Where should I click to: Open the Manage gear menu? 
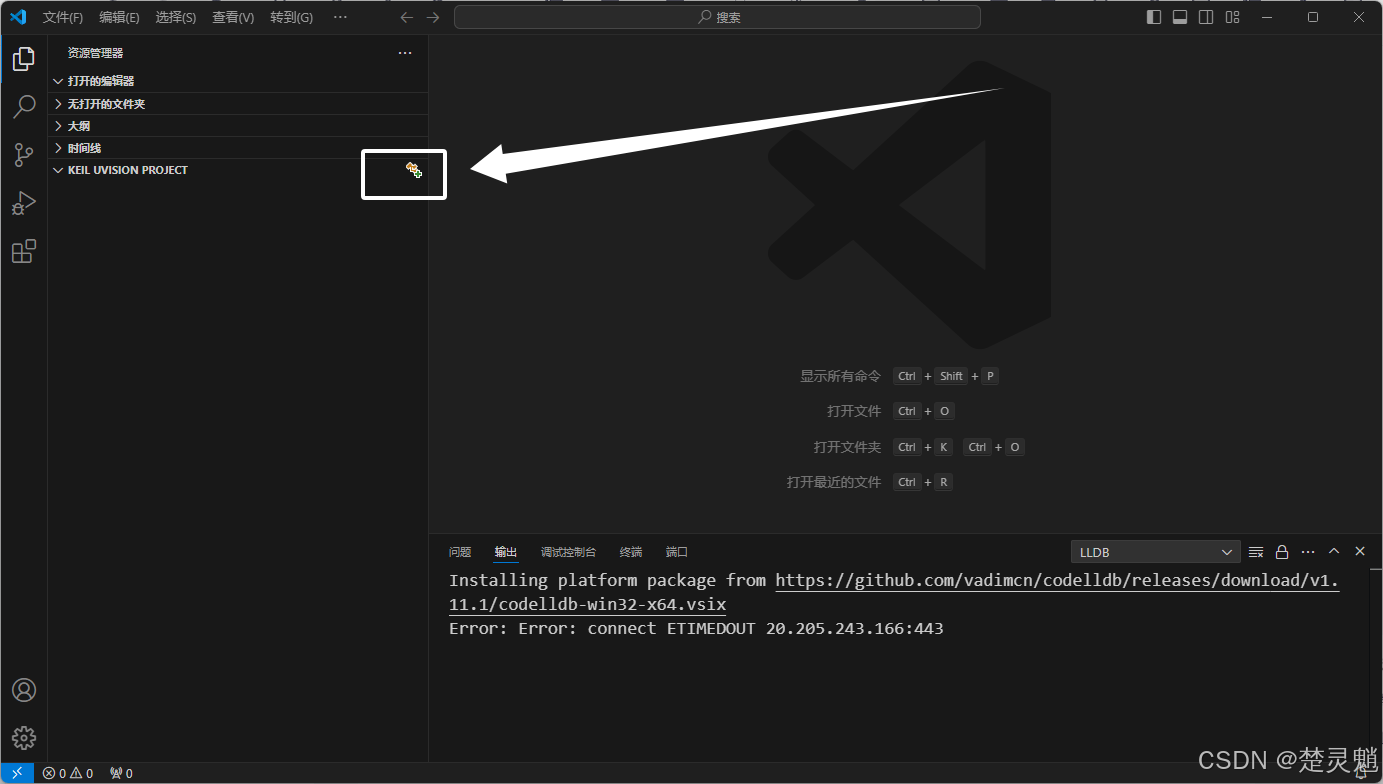click(x=24, y=738)
